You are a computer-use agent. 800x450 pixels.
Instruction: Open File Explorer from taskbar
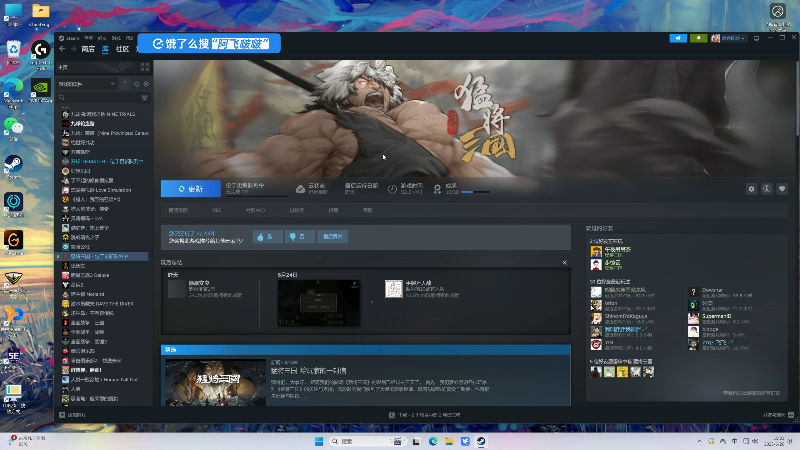[449, 441]
